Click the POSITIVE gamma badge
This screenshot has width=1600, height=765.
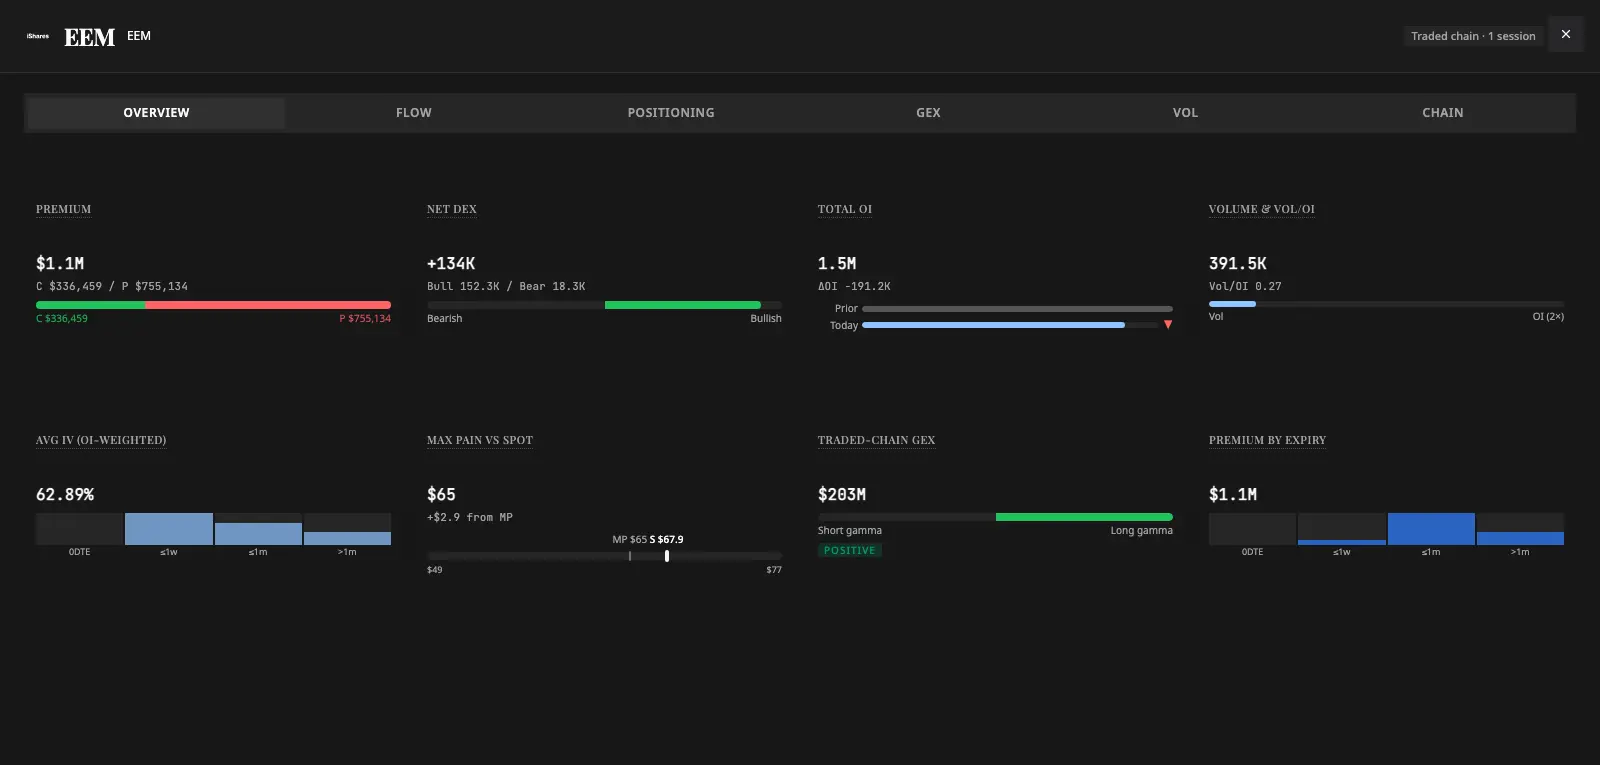pos(850,550)
